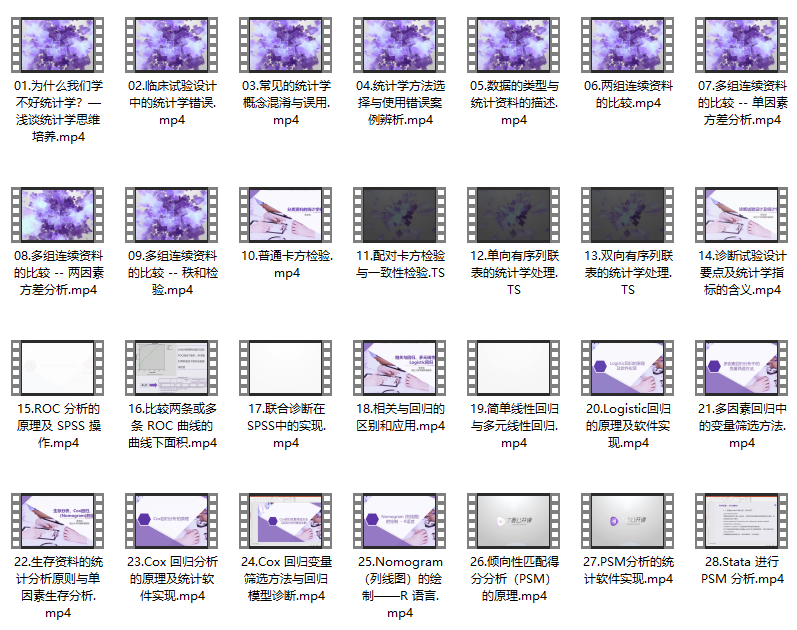Viewport: 797px width, 630px height.
Task: Select video icon for 11.配对卡方检验与一致性检验
Action: (400, 215)
